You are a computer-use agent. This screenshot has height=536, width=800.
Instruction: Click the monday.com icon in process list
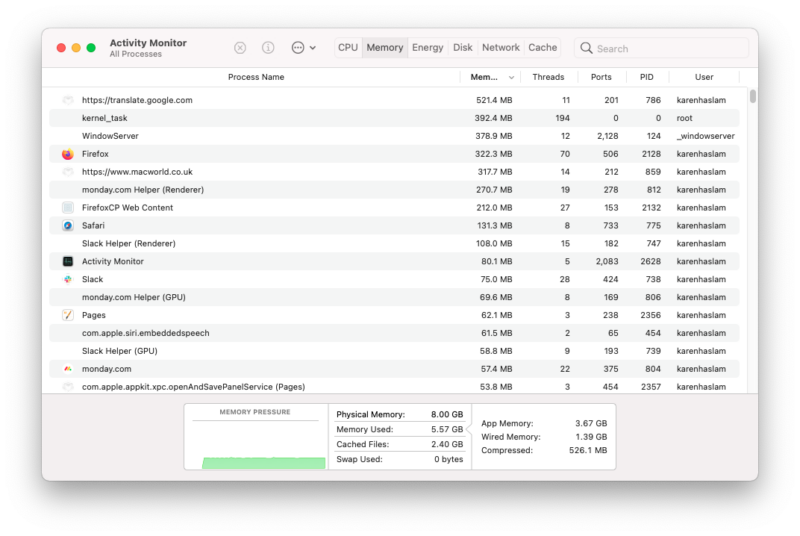(x=68, y=369)
